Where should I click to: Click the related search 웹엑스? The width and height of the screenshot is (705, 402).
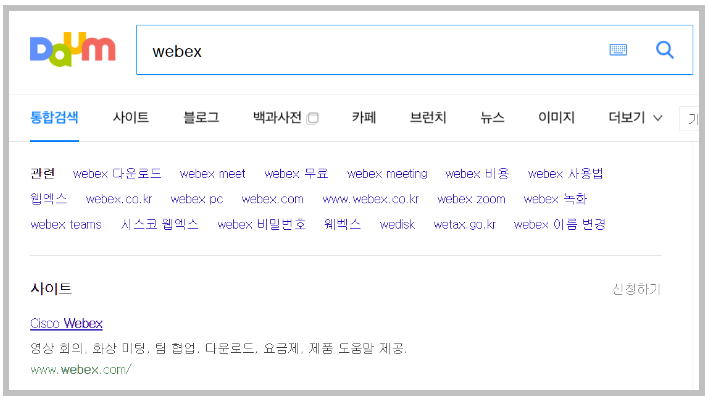[x=49, y=199]
